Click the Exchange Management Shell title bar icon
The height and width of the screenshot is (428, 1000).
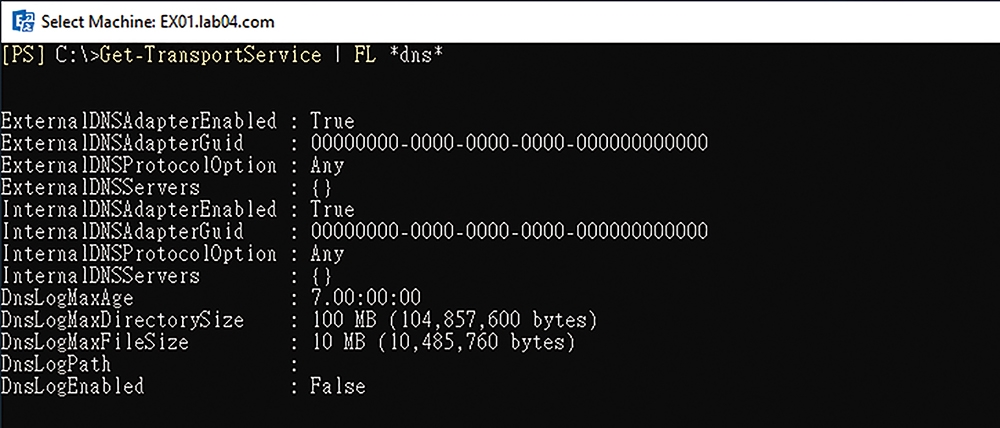[24, 22]
